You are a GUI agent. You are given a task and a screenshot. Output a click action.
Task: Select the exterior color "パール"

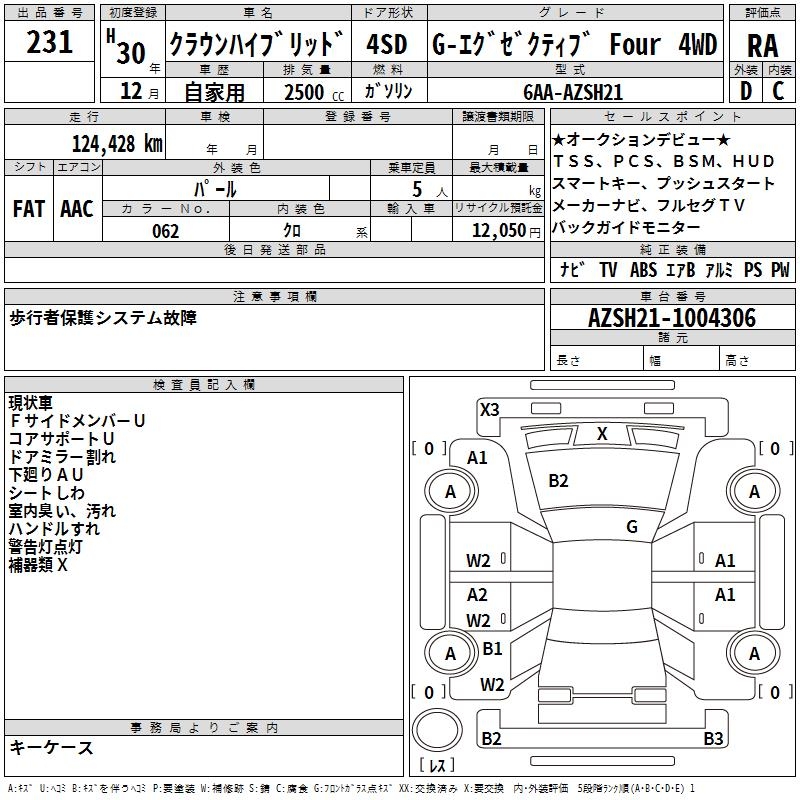click(215, 189)
